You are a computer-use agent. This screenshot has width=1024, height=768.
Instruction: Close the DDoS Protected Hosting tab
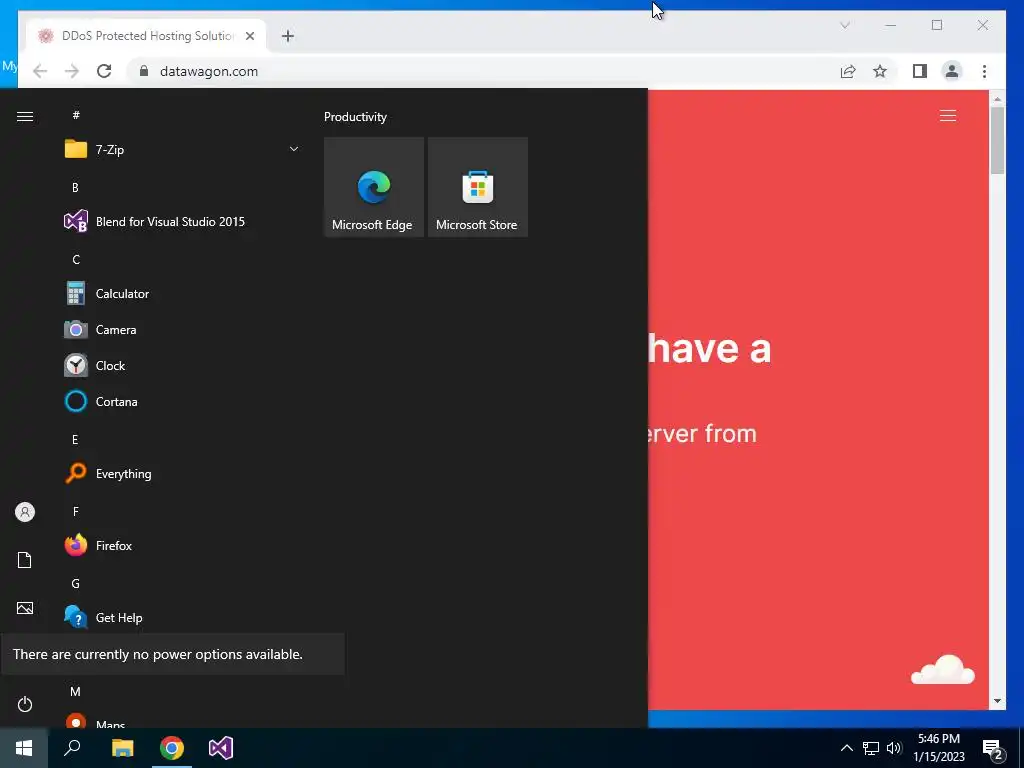click(x=249, y=36)
